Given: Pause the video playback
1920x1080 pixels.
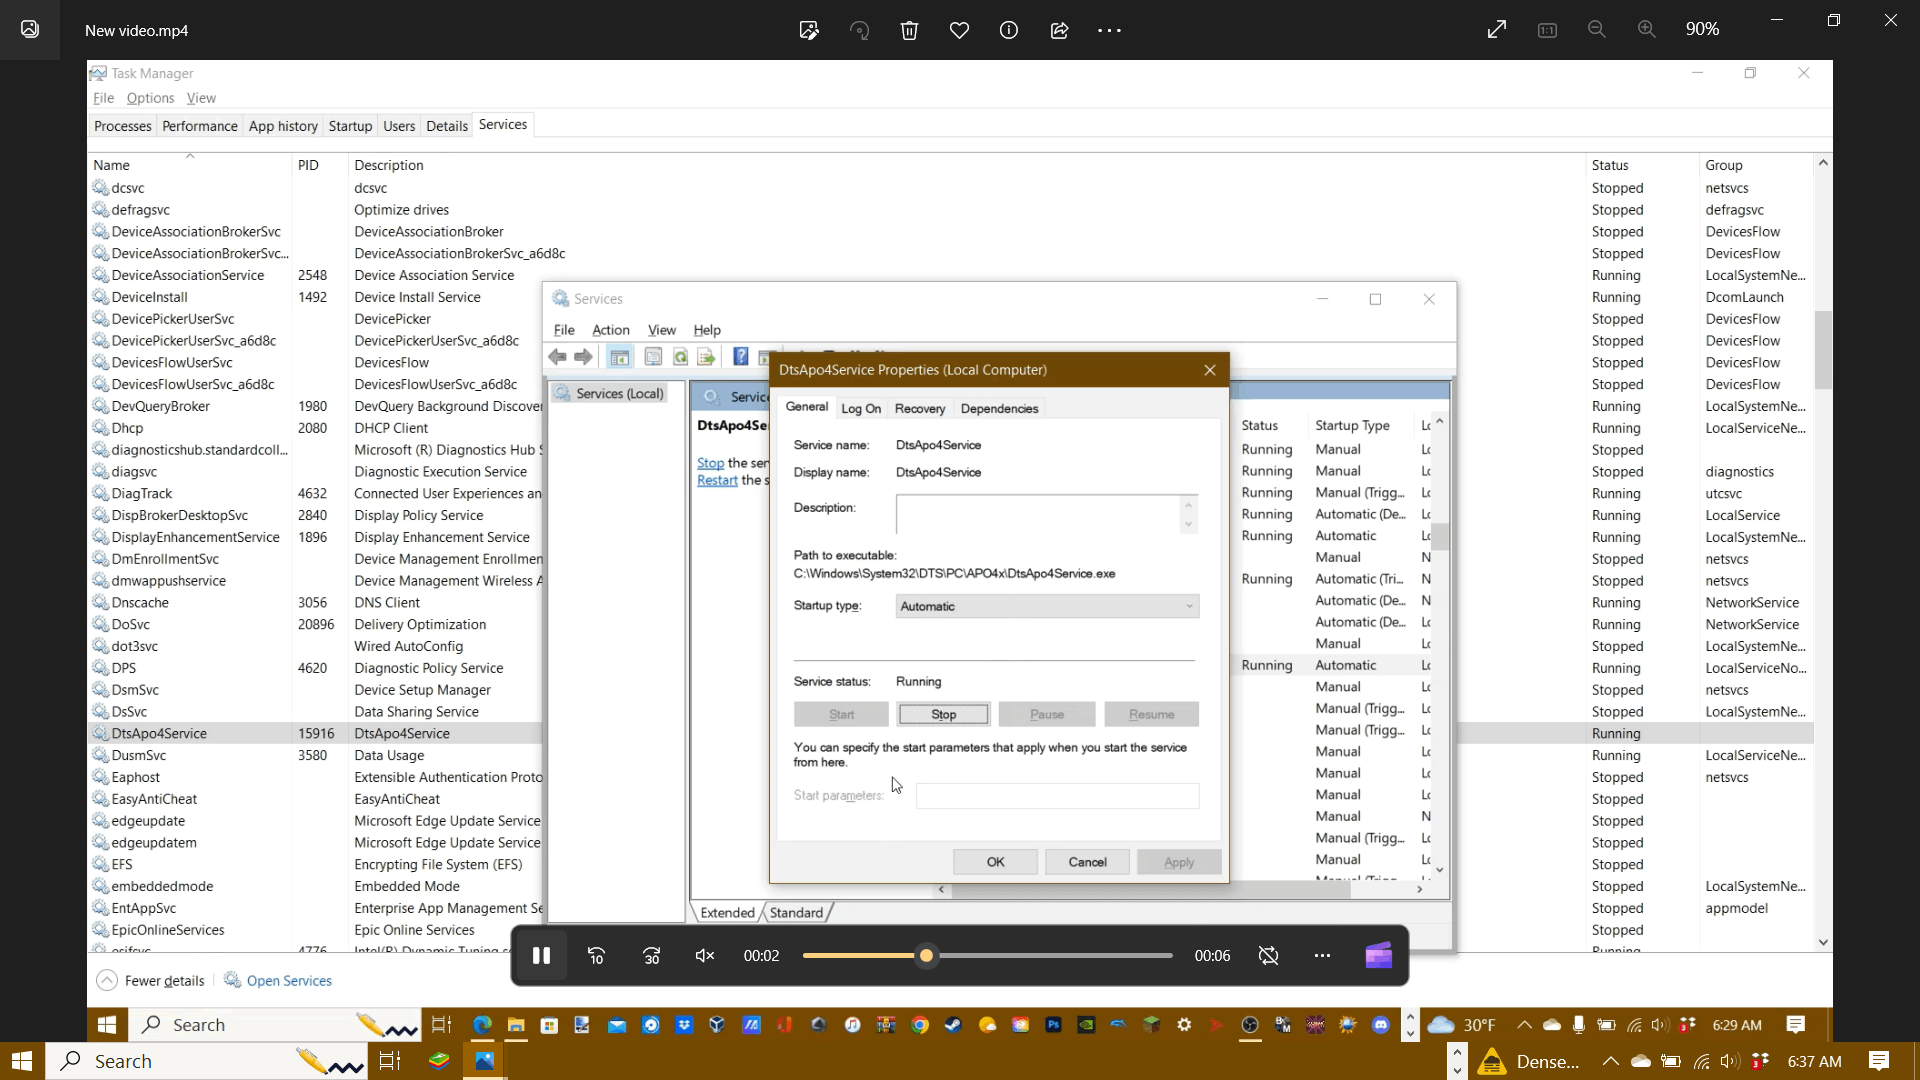Looking at the screenshot, I should click(x=541, y=956).
